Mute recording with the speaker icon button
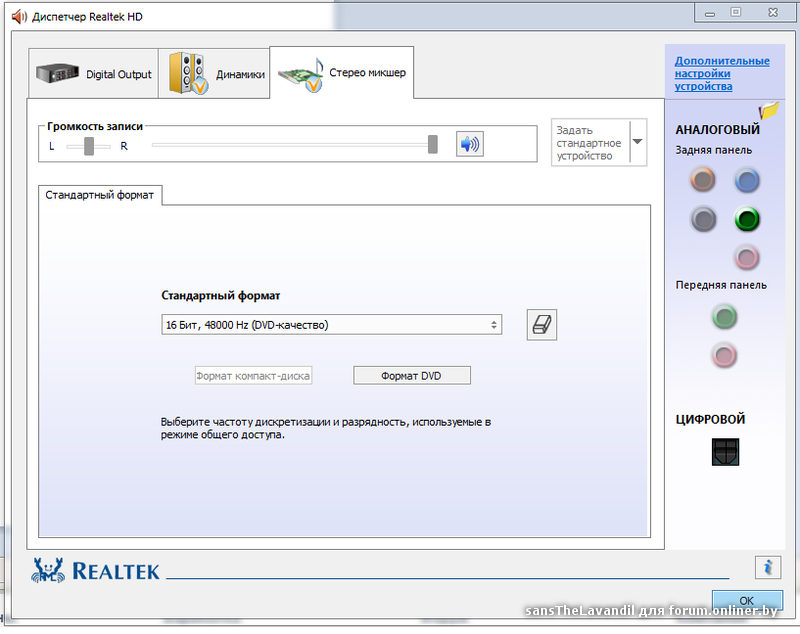The image size is (800, 634). pyautogui.click(x=469, y=144)
